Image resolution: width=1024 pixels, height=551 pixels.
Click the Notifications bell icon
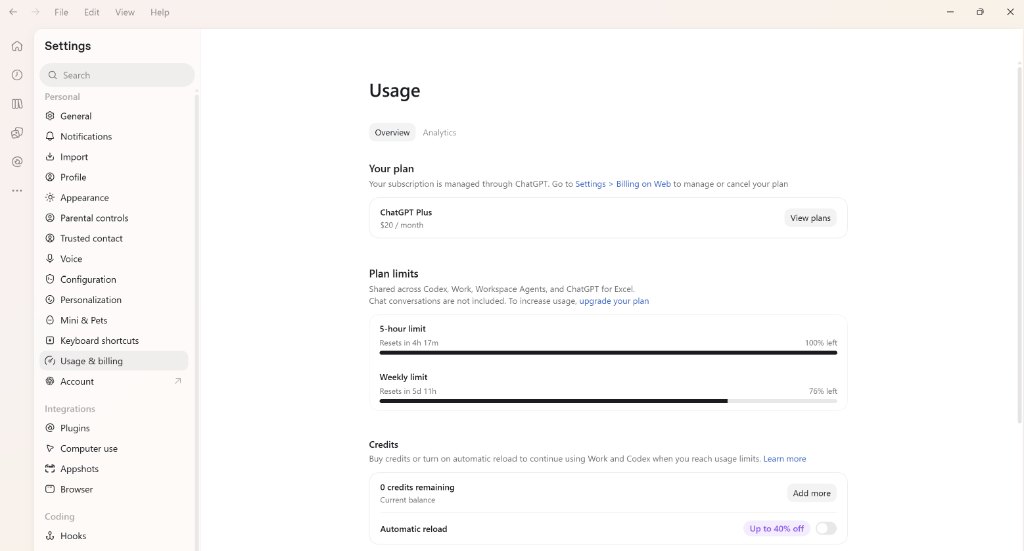click(x=50, y=136)
